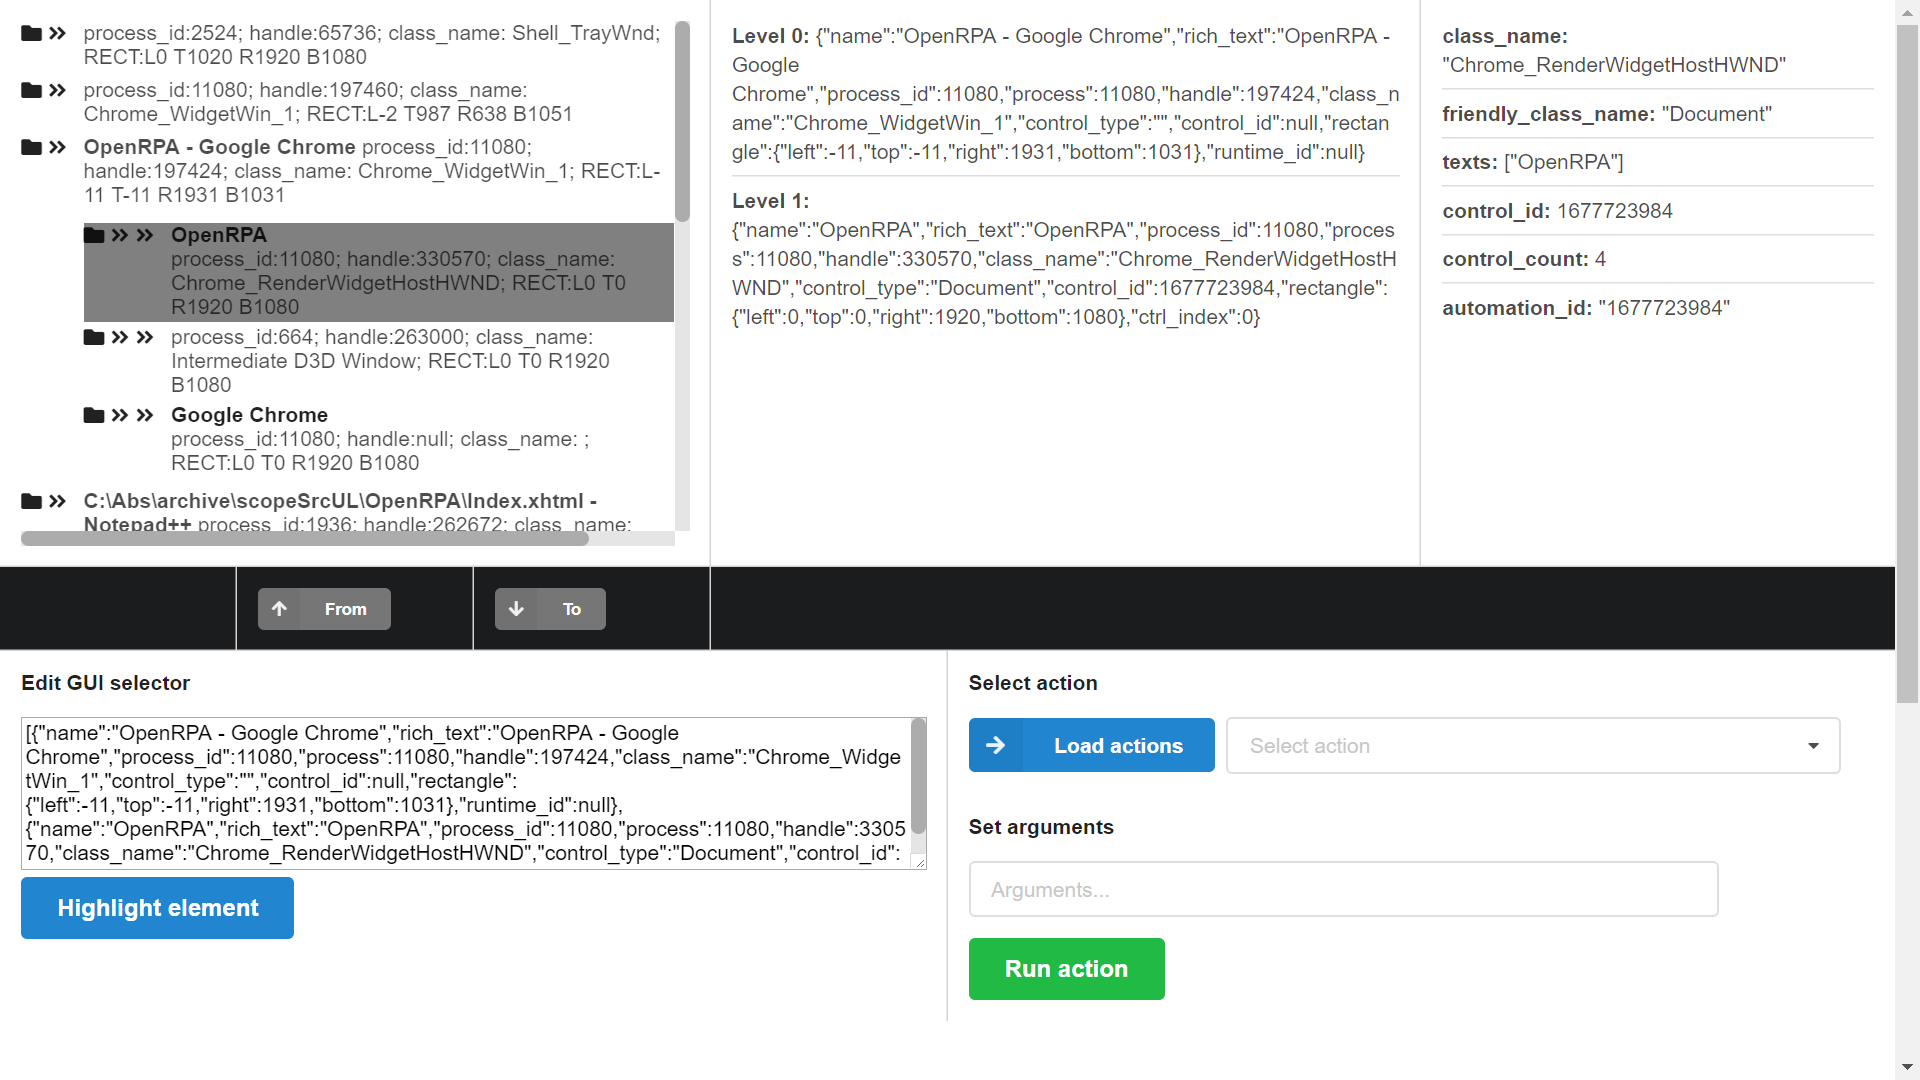Click inside the GUI selector text area
Screen dimensions: 1920x1080
[466, 793]
